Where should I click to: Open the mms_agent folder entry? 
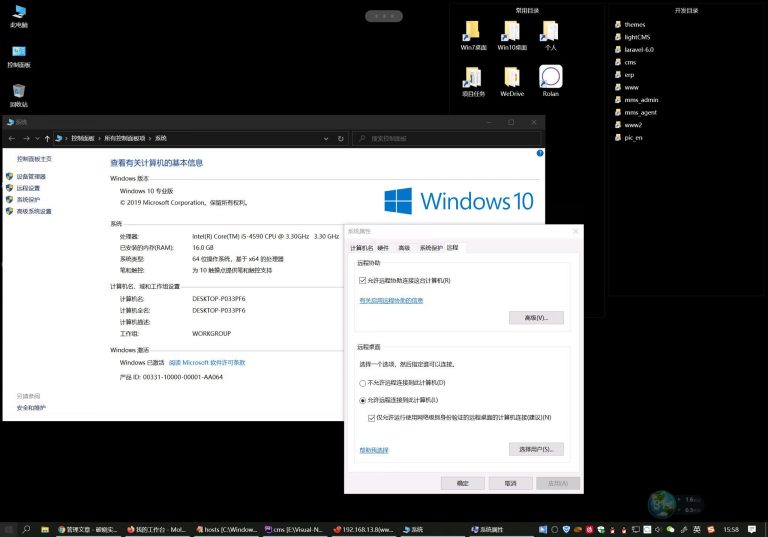[x=636, y=112]
